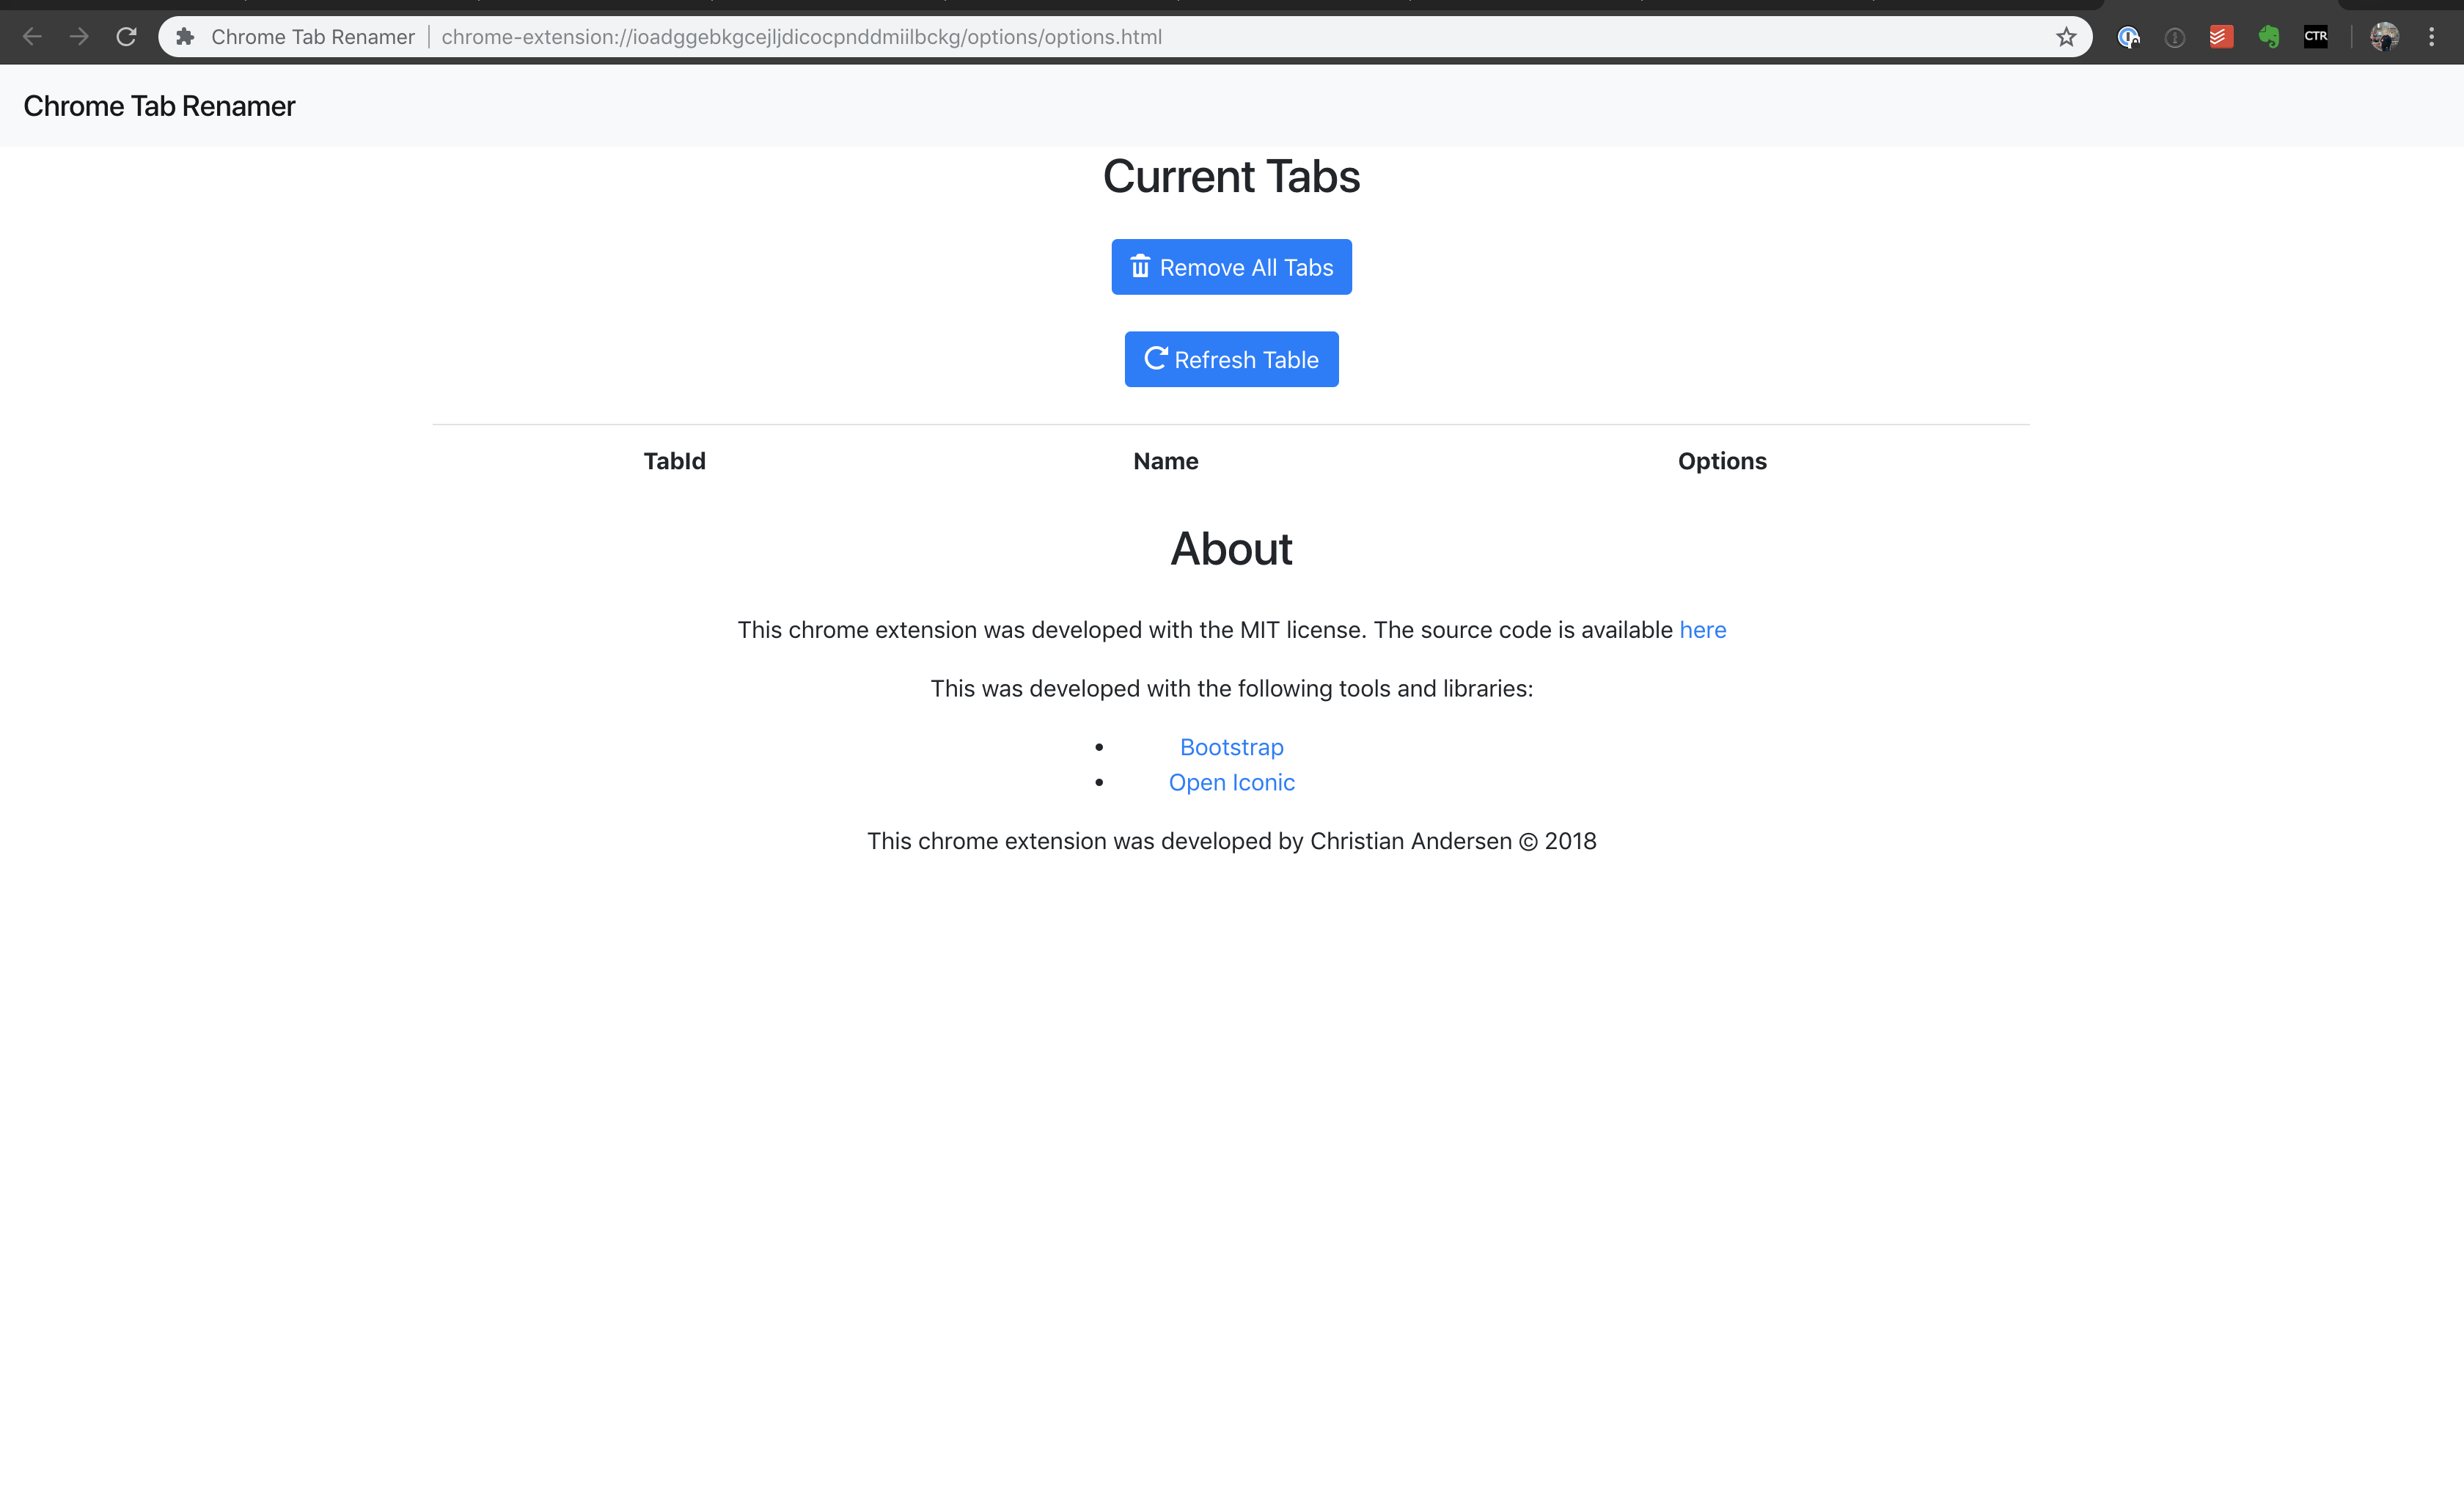Click the Open Iconic link
The image size is (2464, 1487).
coord(1232,782)
